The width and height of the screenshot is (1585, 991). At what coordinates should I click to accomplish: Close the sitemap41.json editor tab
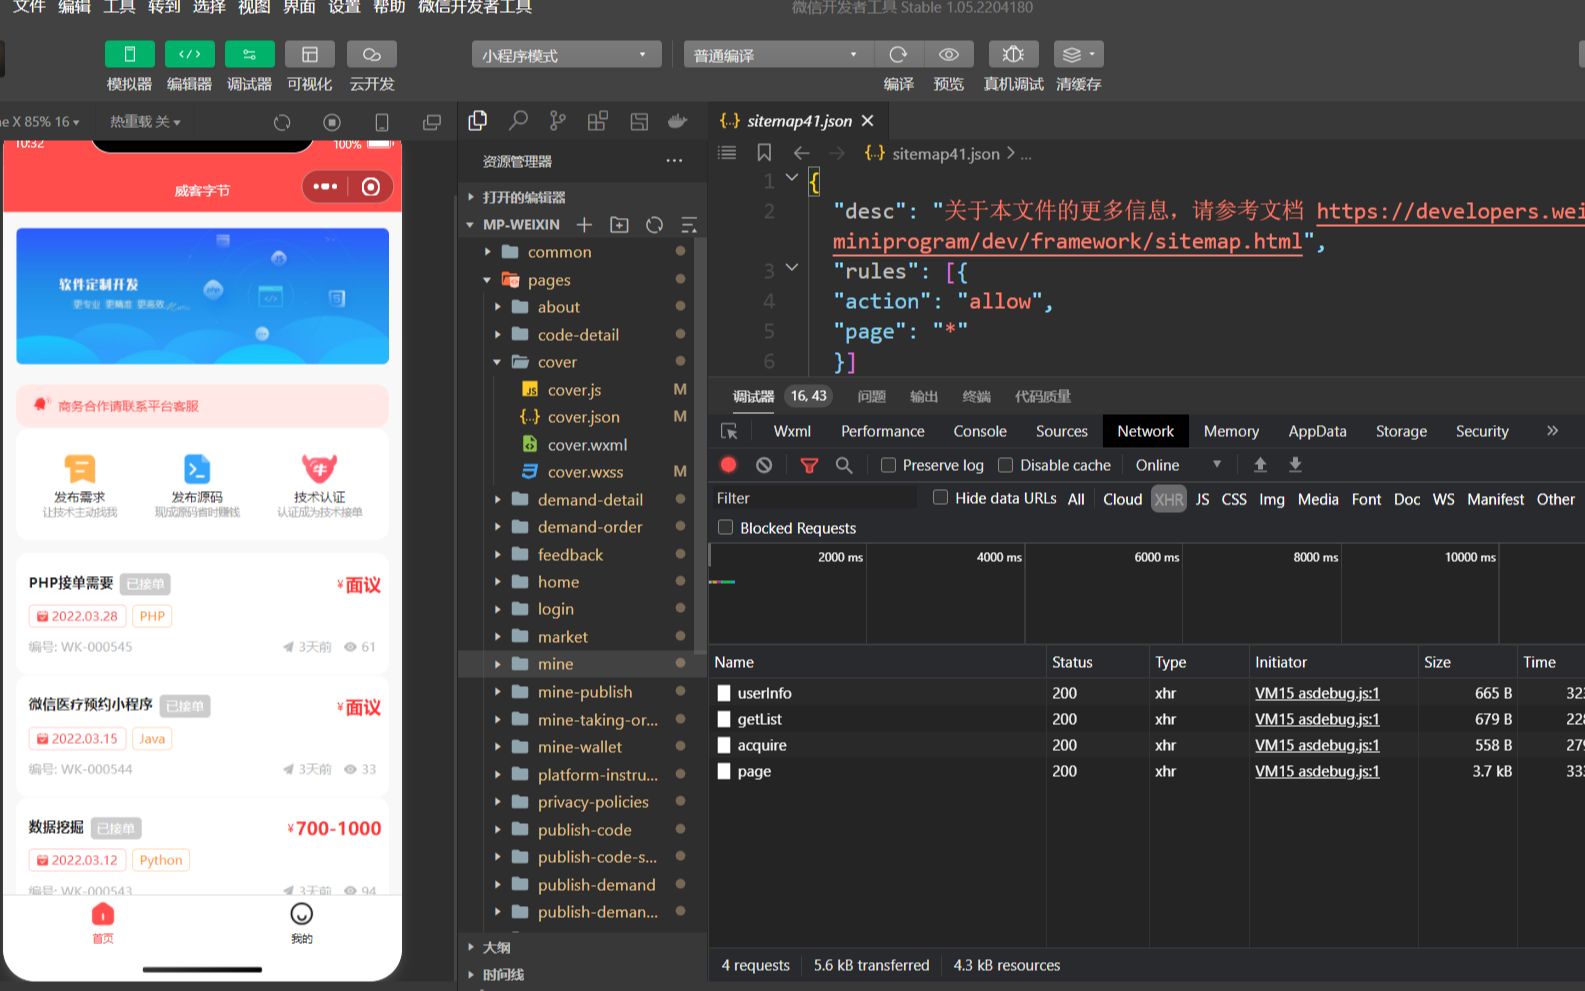(x=867, y=121)
